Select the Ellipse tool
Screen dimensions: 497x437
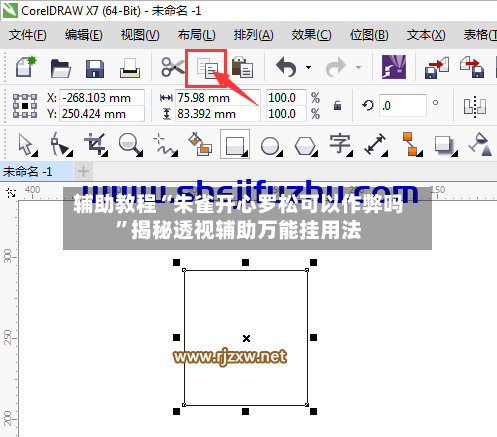tap(271, 146)
